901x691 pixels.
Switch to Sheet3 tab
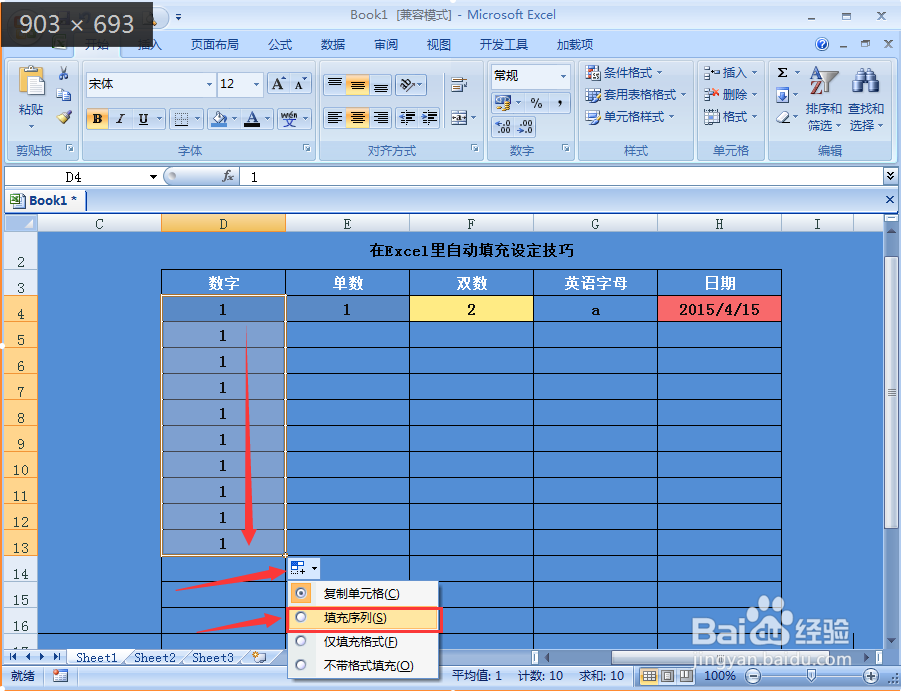click(213, 658)
